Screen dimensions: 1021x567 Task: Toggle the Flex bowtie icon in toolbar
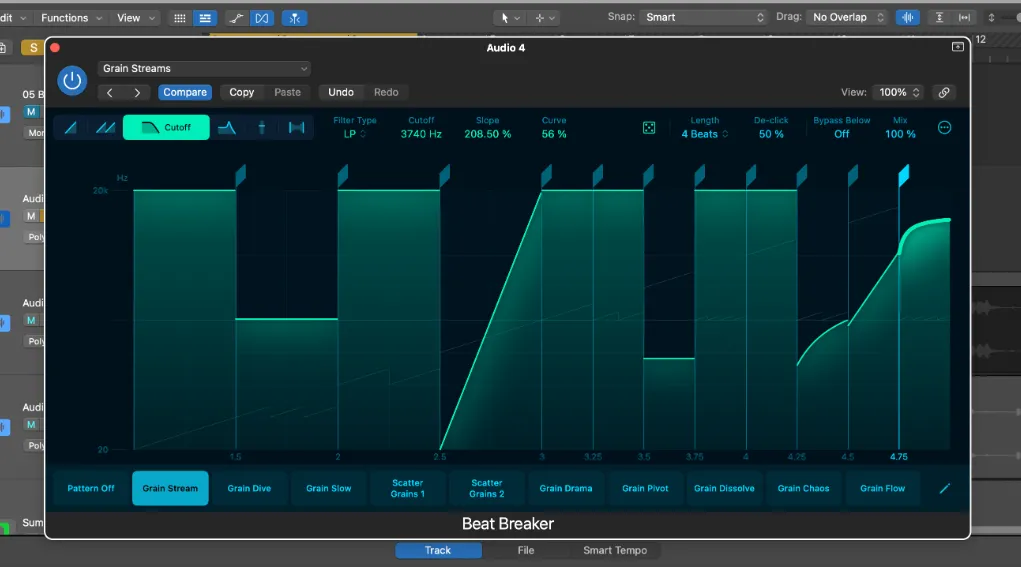click(x=262, y=18)
